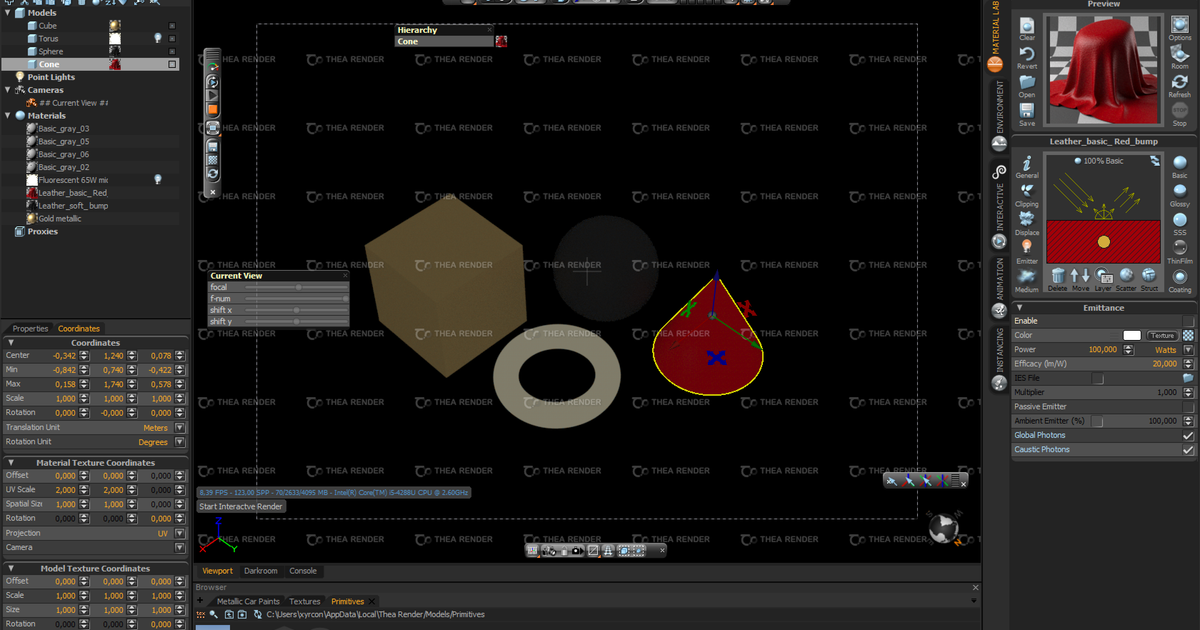This screenshot has width=1200, height=630.
Task: Enable the Emittance checkbox
Action: (x=1188, y=321)
